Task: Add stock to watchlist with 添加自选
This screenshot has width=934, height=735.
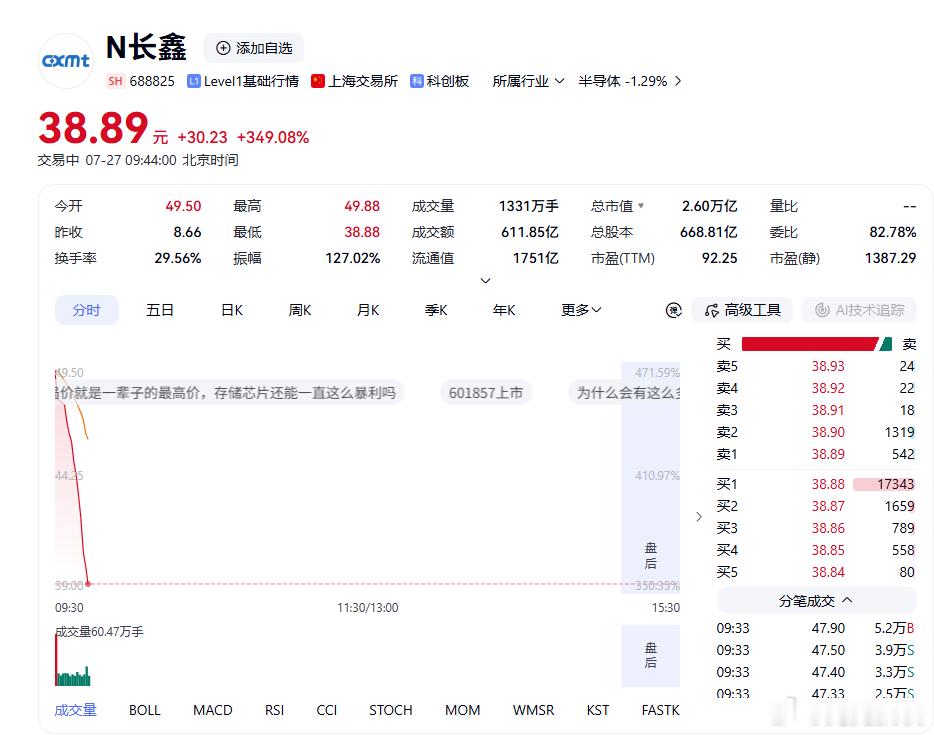Action: coord(254,48)
